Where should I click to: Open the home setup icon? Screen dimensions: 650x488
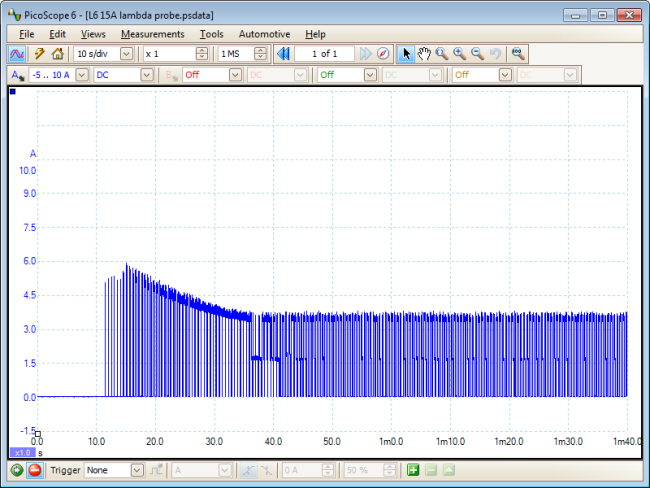coord(57,53)
